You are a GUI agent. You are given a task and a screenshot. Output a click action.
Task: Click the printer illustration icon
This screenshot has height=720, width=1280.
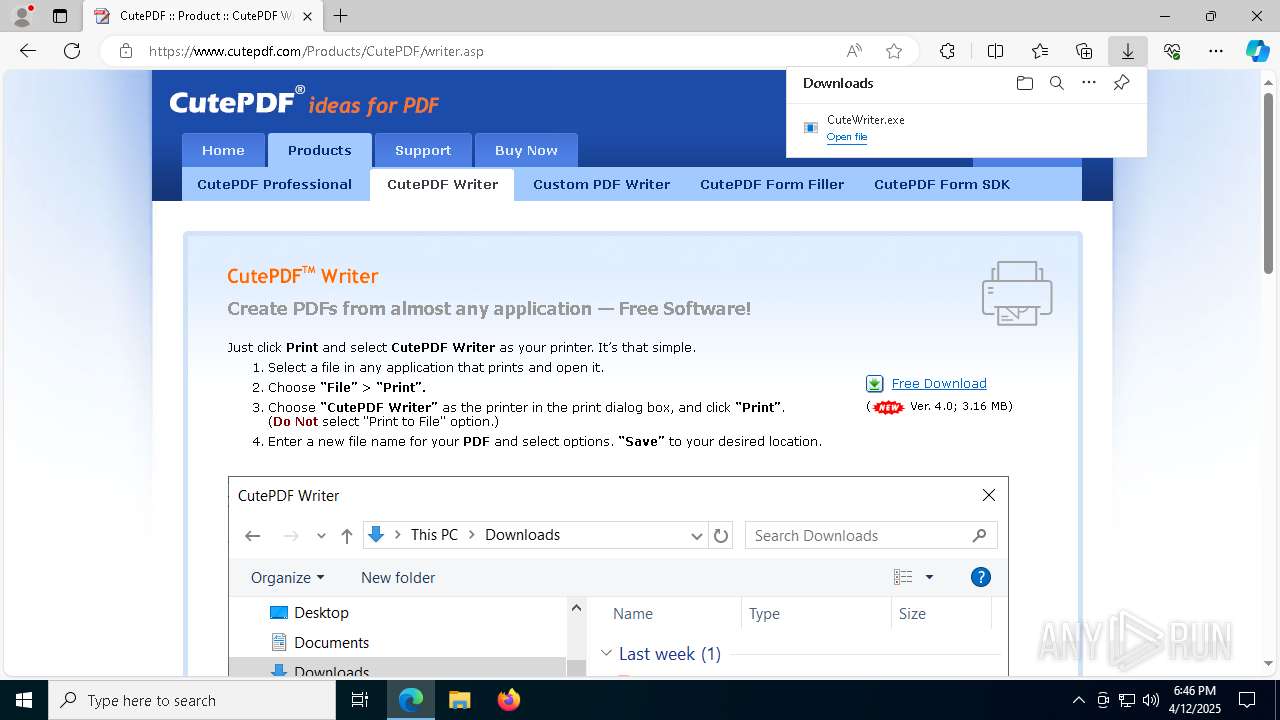coord(1017,293)
